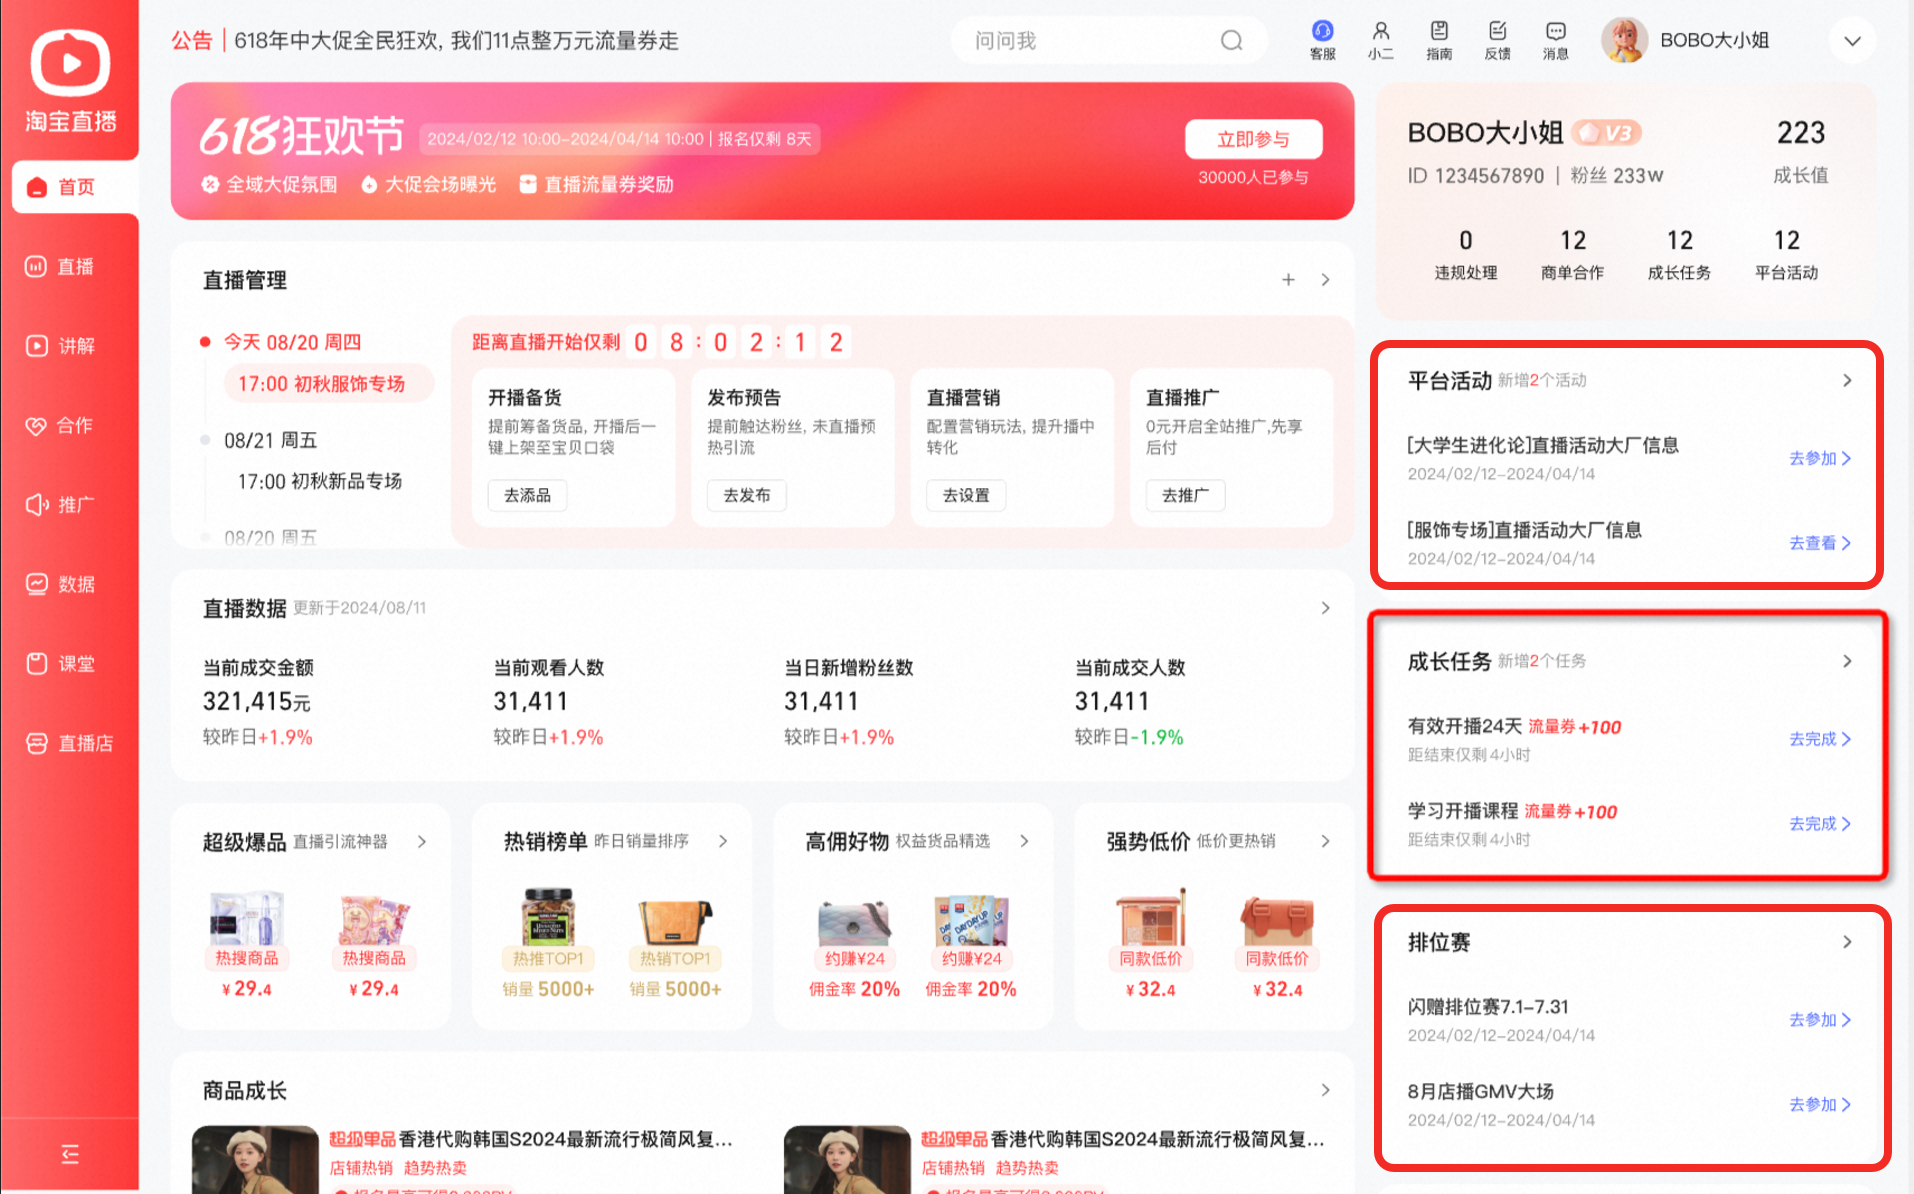Expand 热销榜单 card chevron
Screen dimensions: 1914x1194
[723, 841]
